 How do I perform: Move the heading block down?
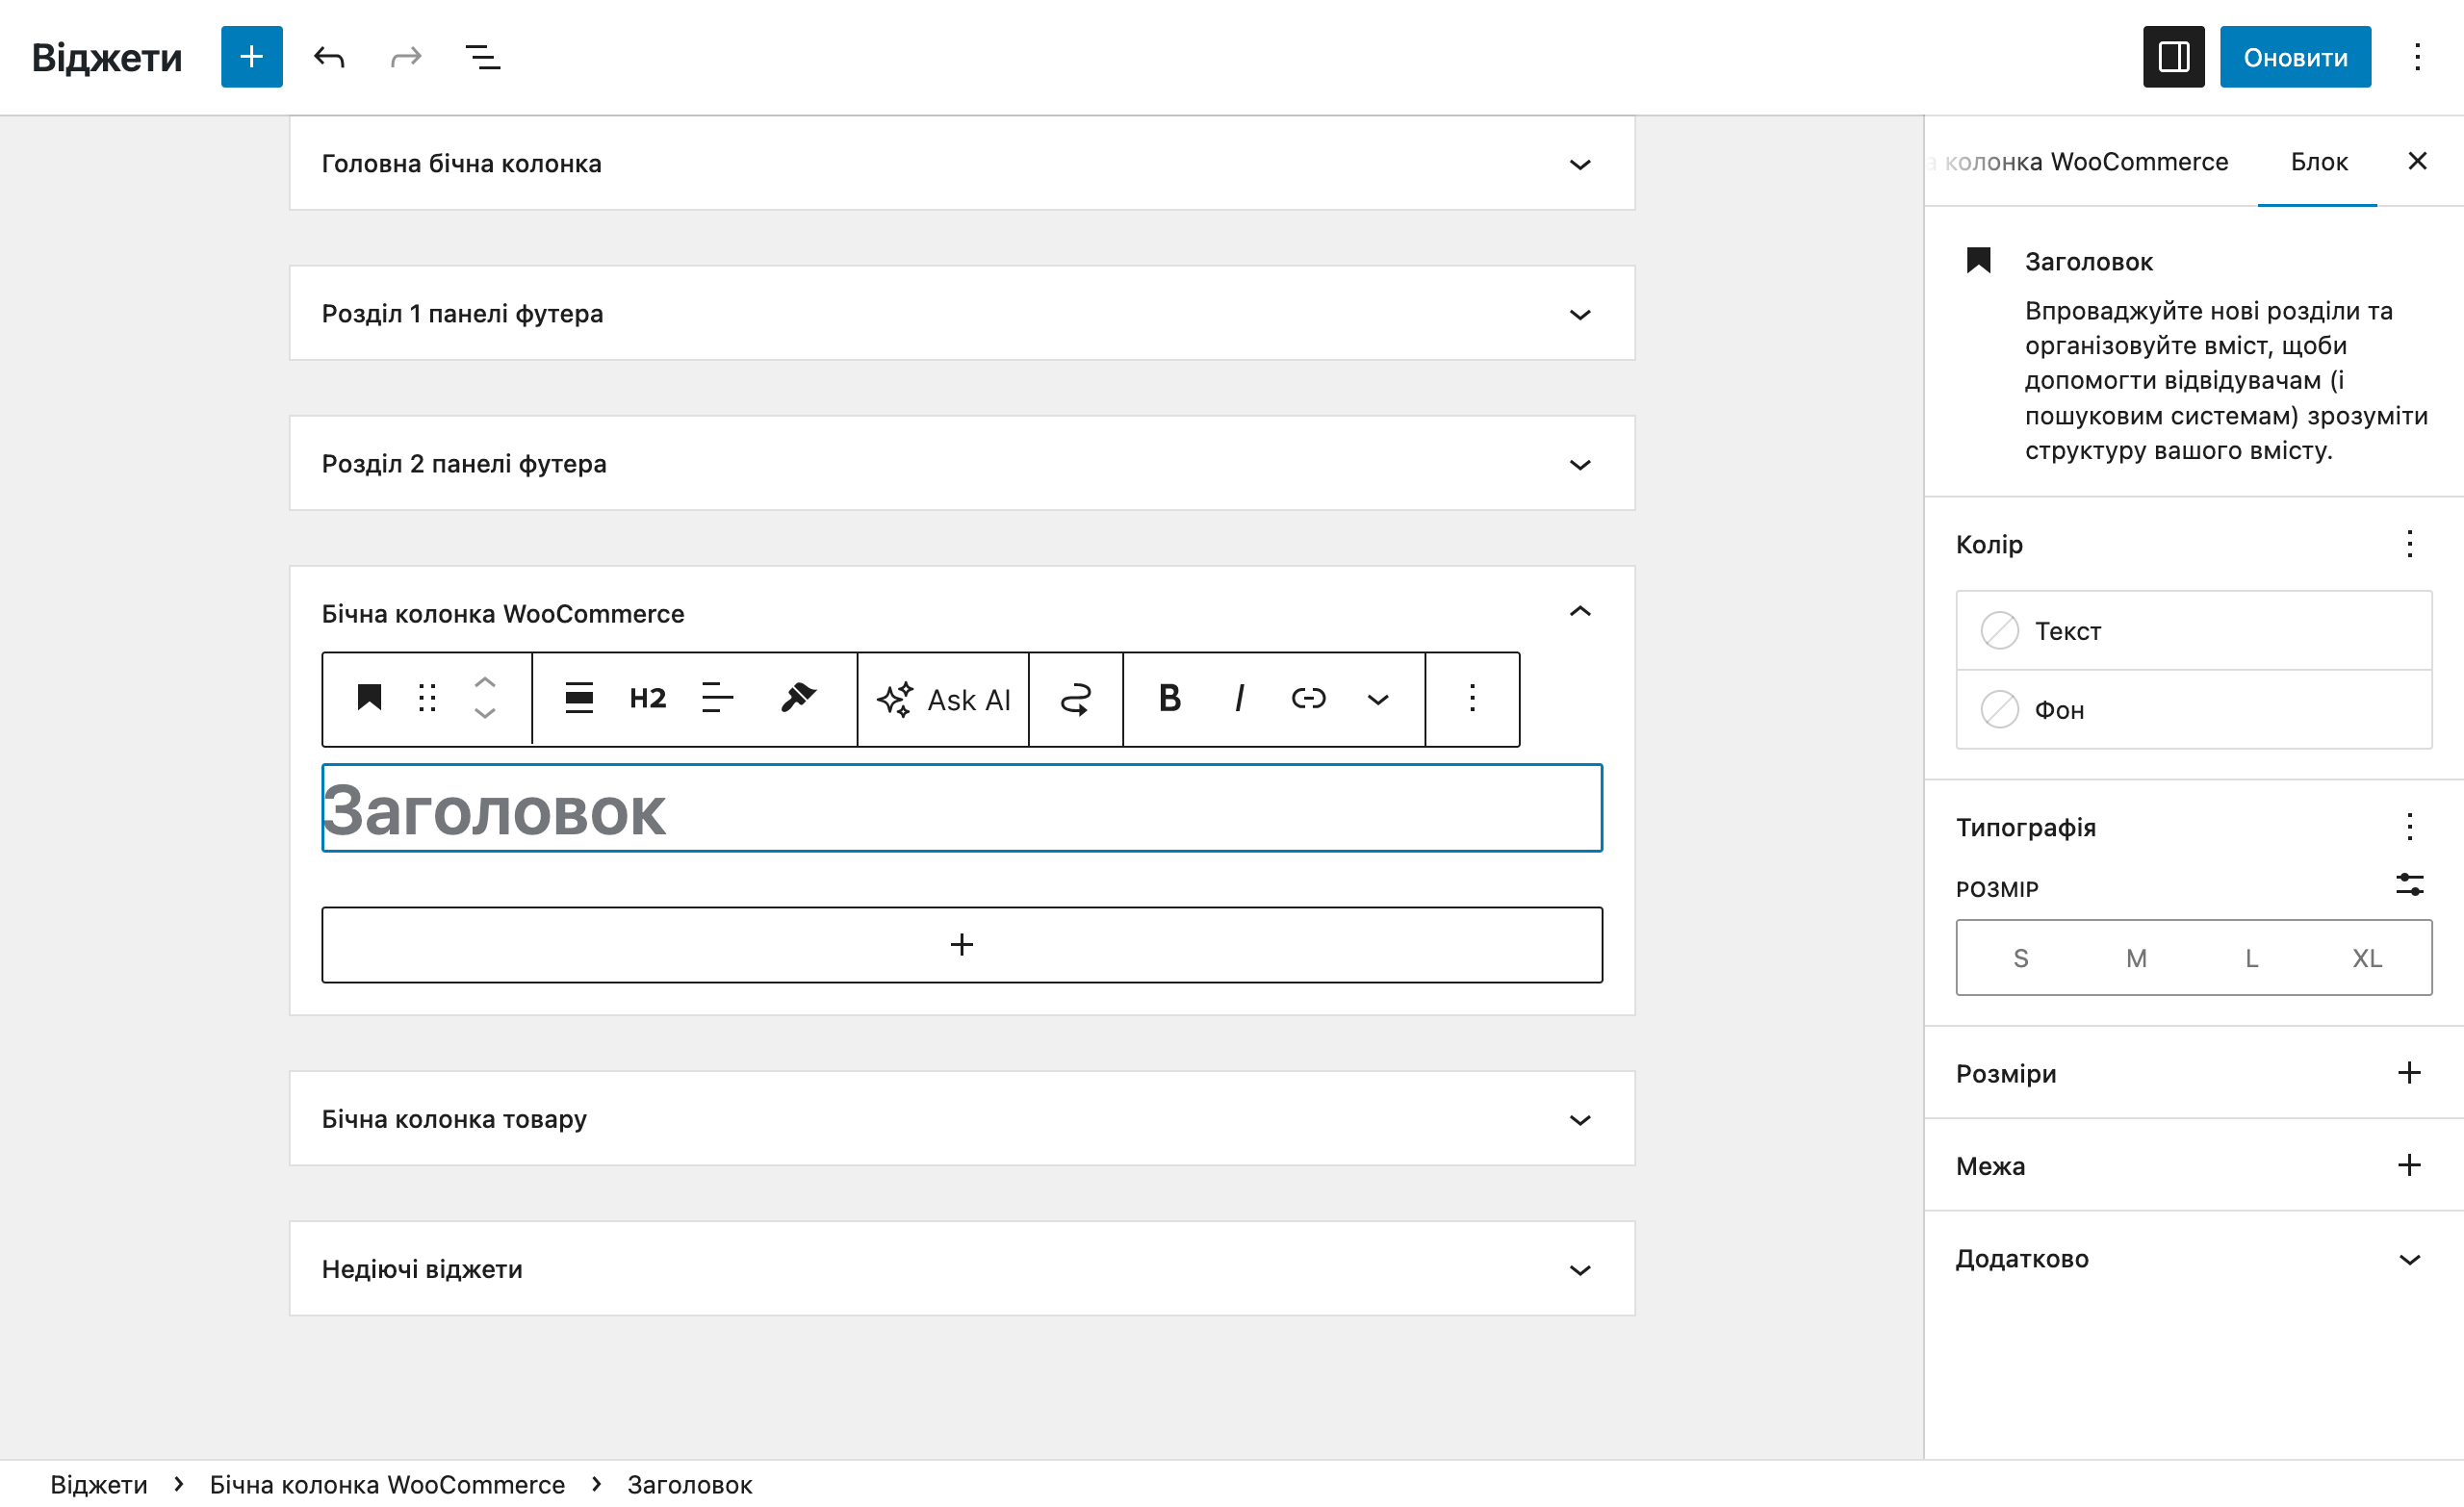click(x=485, y=714)
